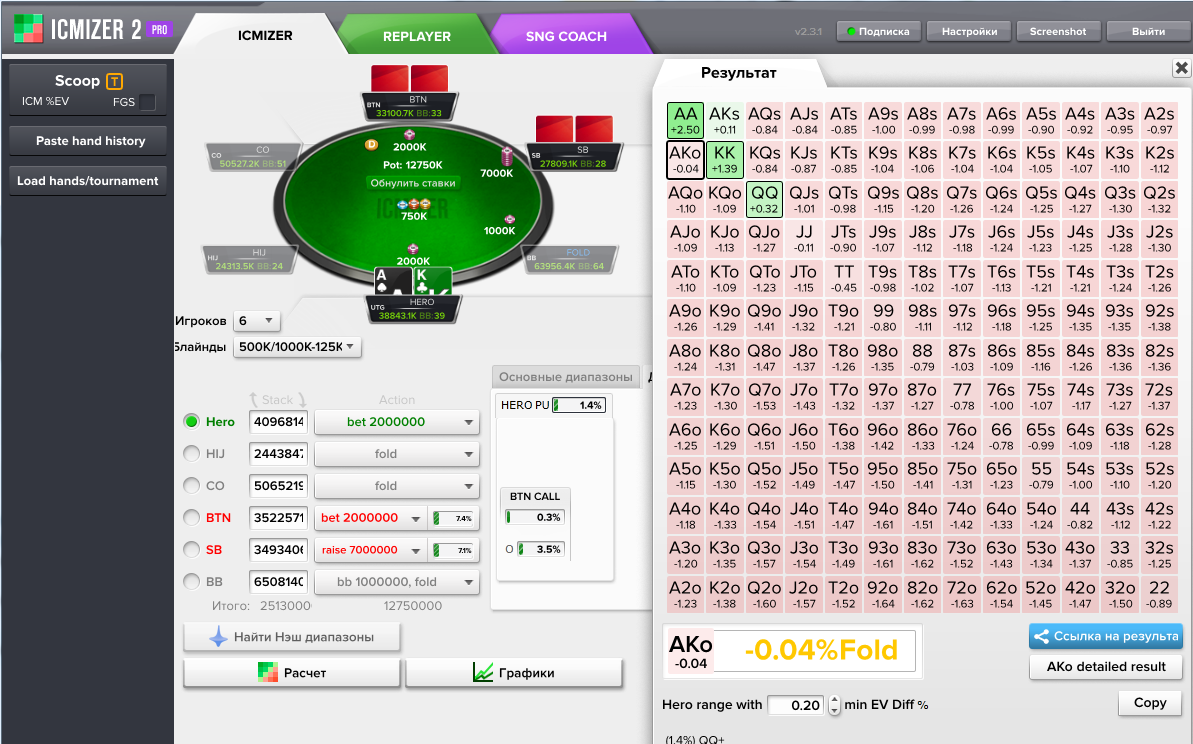Click AKo detailed result button
The image size is (1193, 744).
pos(1106,666)
